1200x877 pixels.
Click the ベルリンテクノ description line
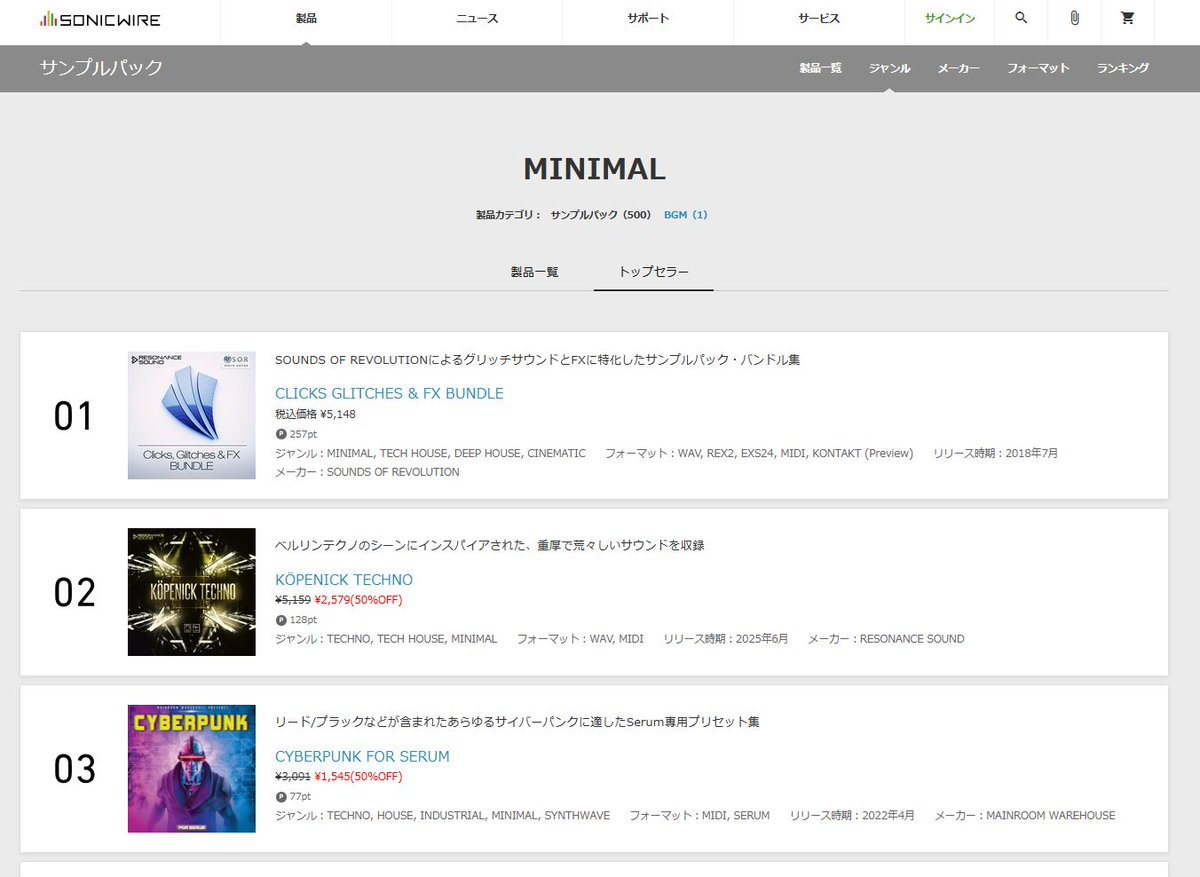(x=490, y=545)
